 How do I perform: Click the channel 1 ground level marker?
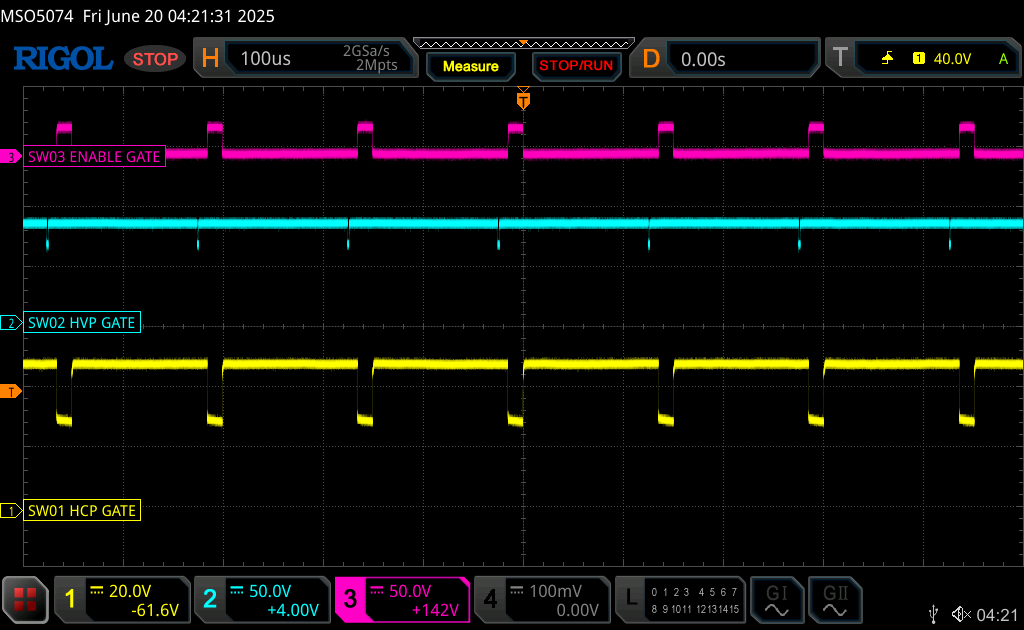pyautogui.click(x=10, y=511)
